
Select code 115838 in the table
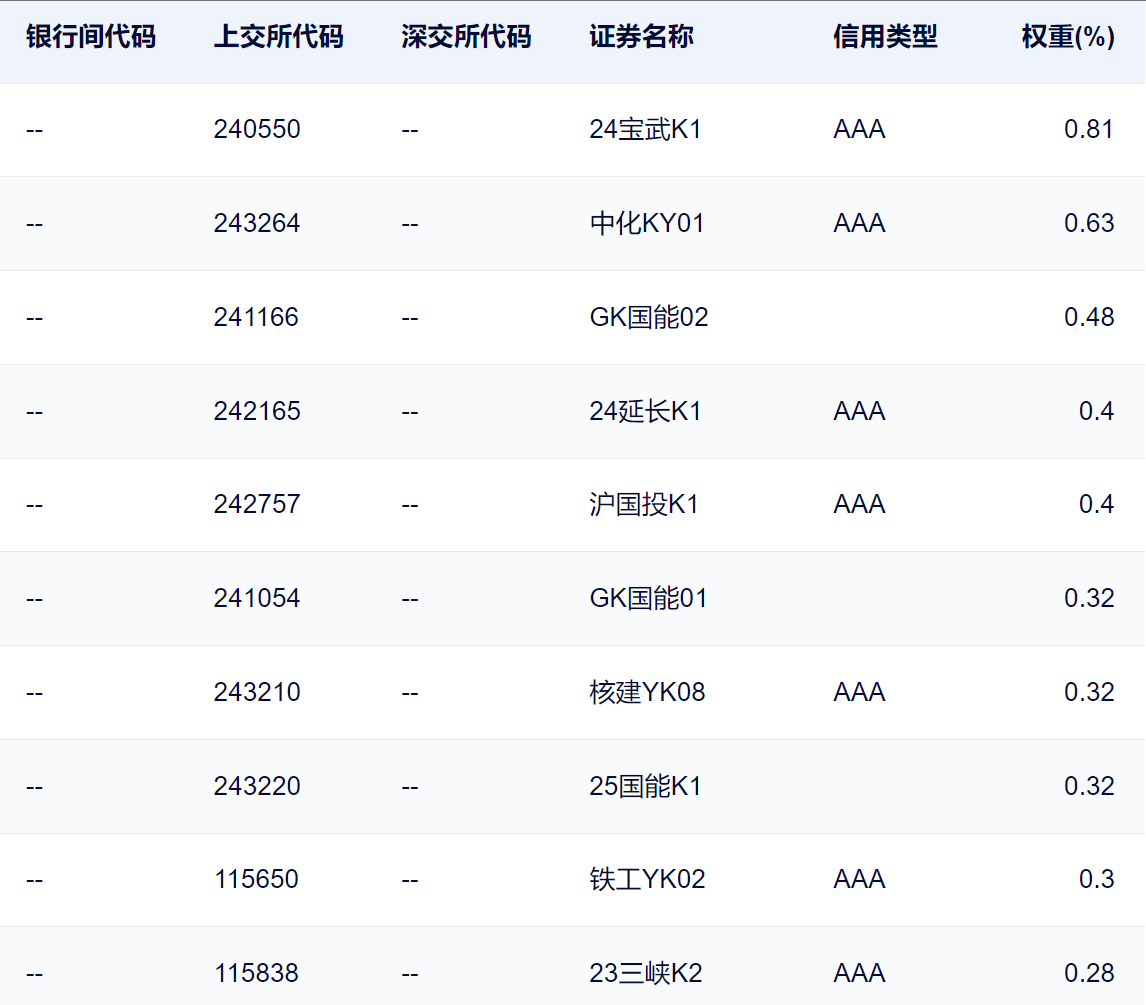point(256,973)
